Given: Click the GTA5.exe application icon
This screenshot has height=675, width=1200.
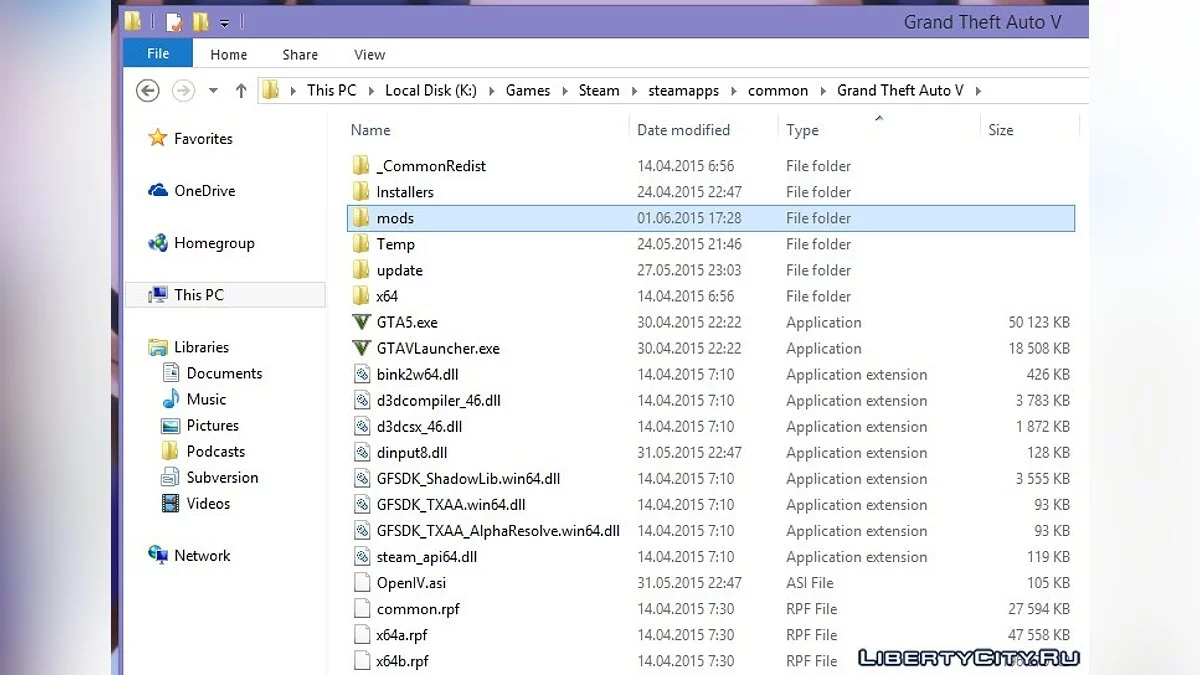Looking at the screenshot, I should click(361, 322).
